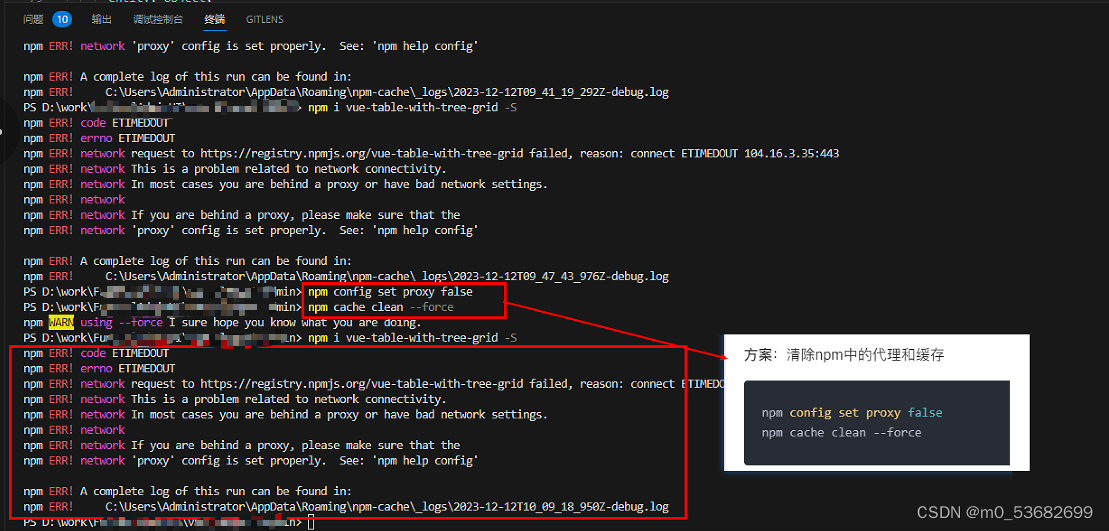Click the log path ending 10_09_18_950Z-debug.log
1109x531 pixels.
pos(387,506)
